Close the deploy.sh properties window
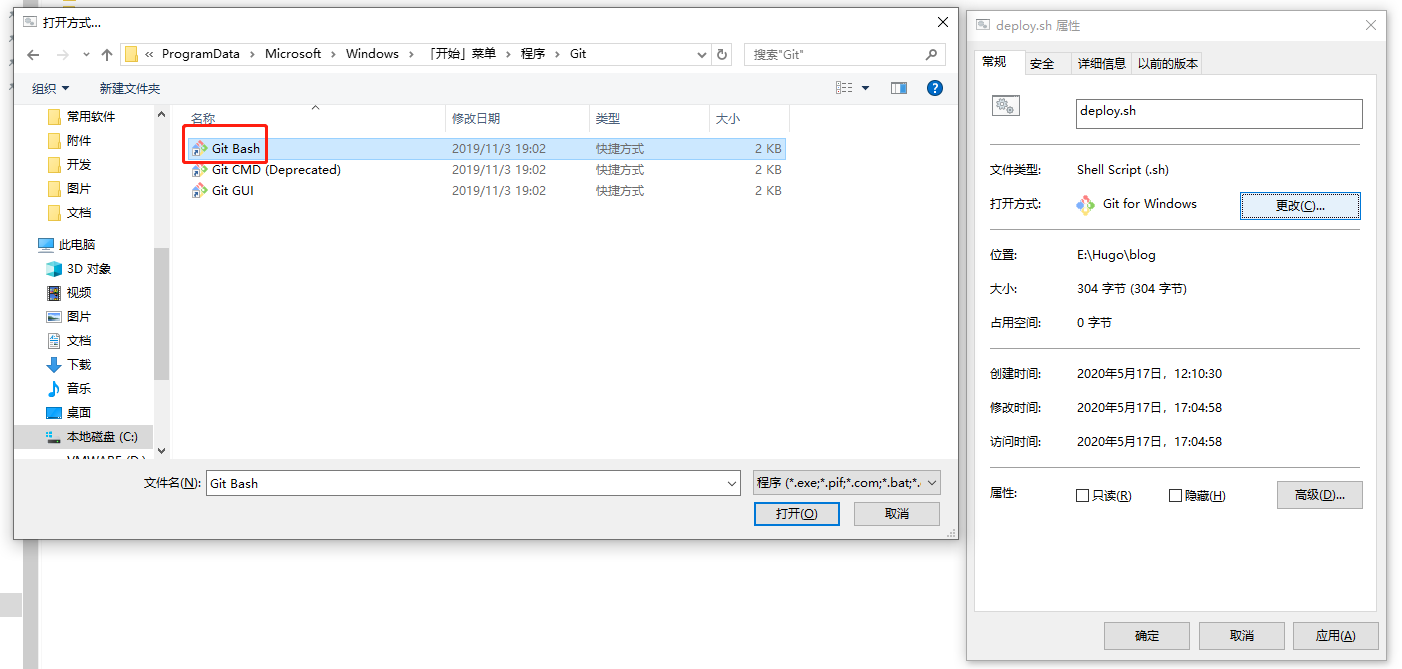 click(1369, 25)
